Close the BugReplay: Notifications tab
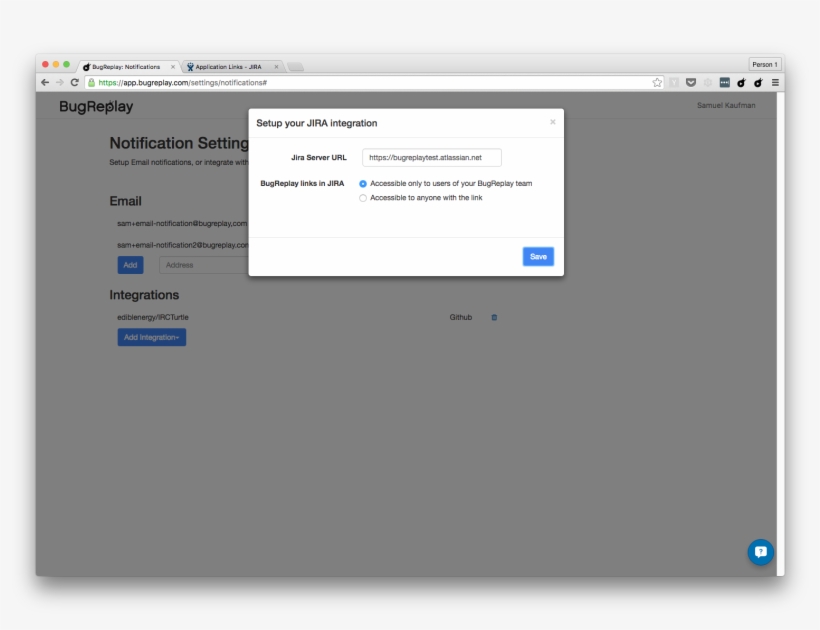Screen dimensions: 820x630 coord(173,67)
